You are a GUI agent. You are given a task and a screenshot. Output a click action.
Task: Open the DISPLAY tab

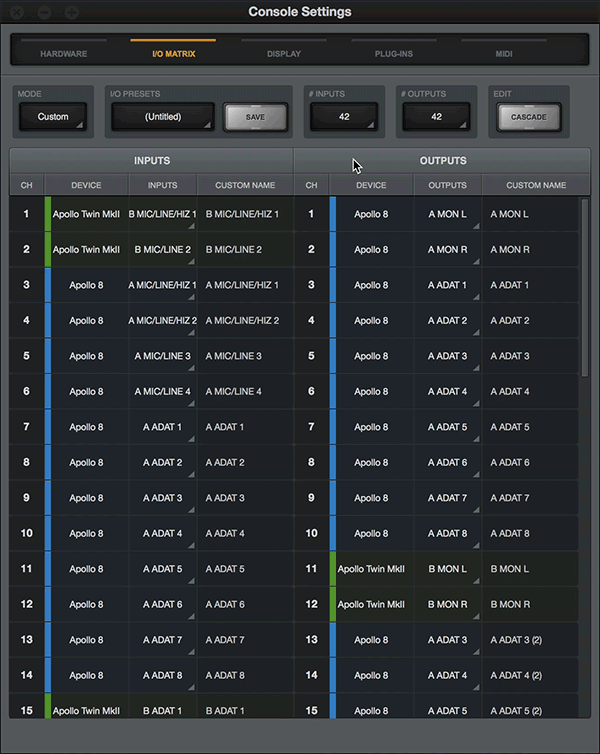click(x=284, y=53)
